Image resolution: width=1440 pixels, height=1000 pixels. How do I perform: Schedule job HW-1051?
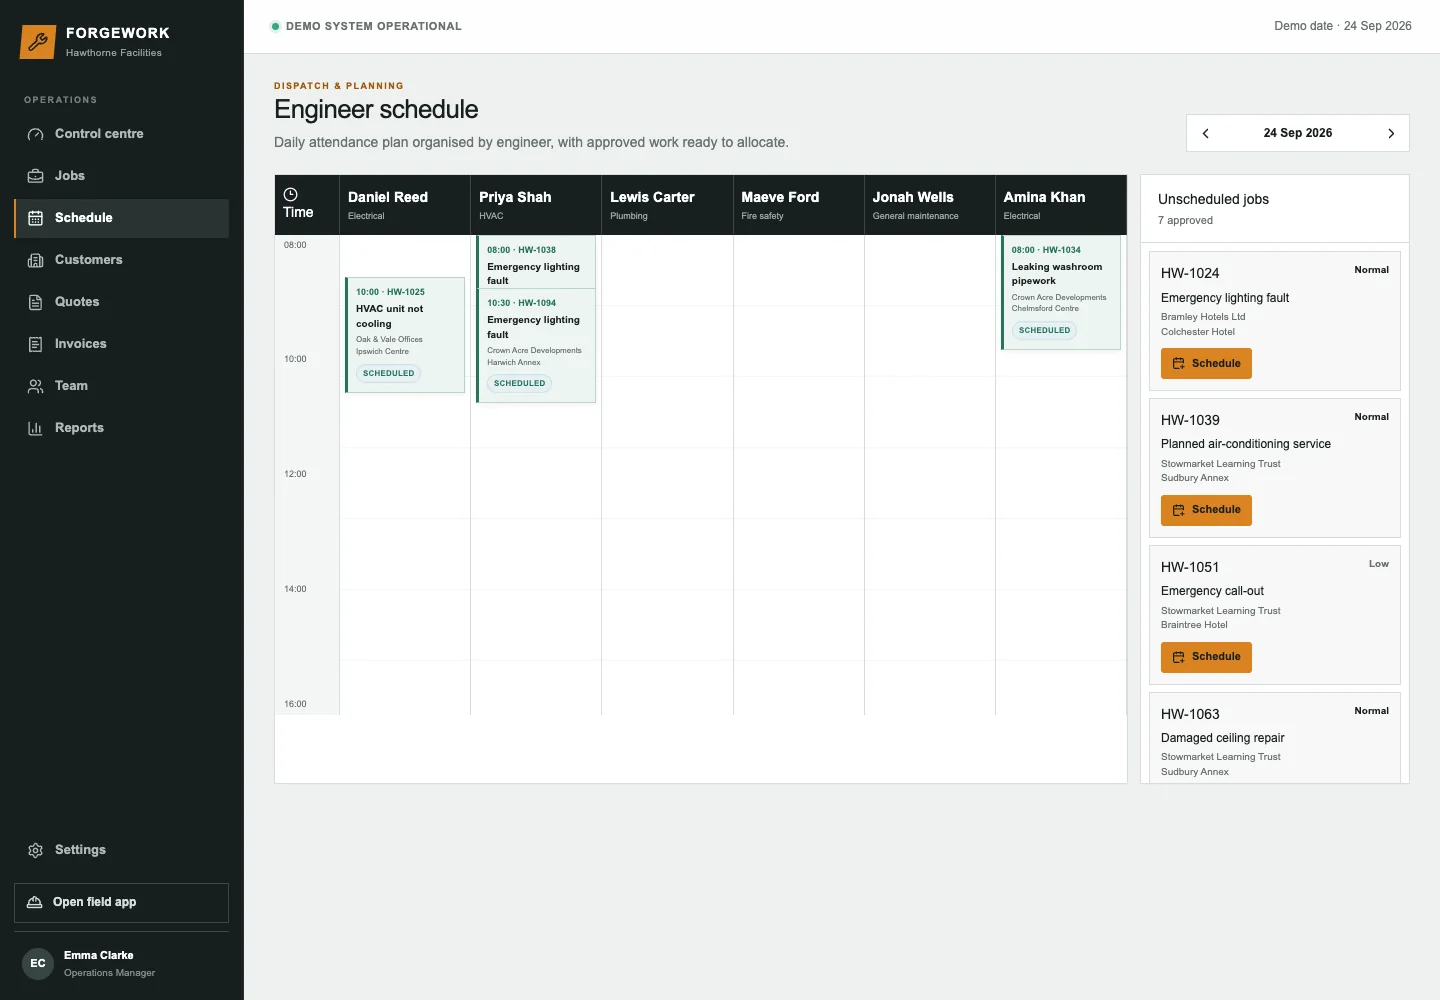click(x=1206, y=657)
